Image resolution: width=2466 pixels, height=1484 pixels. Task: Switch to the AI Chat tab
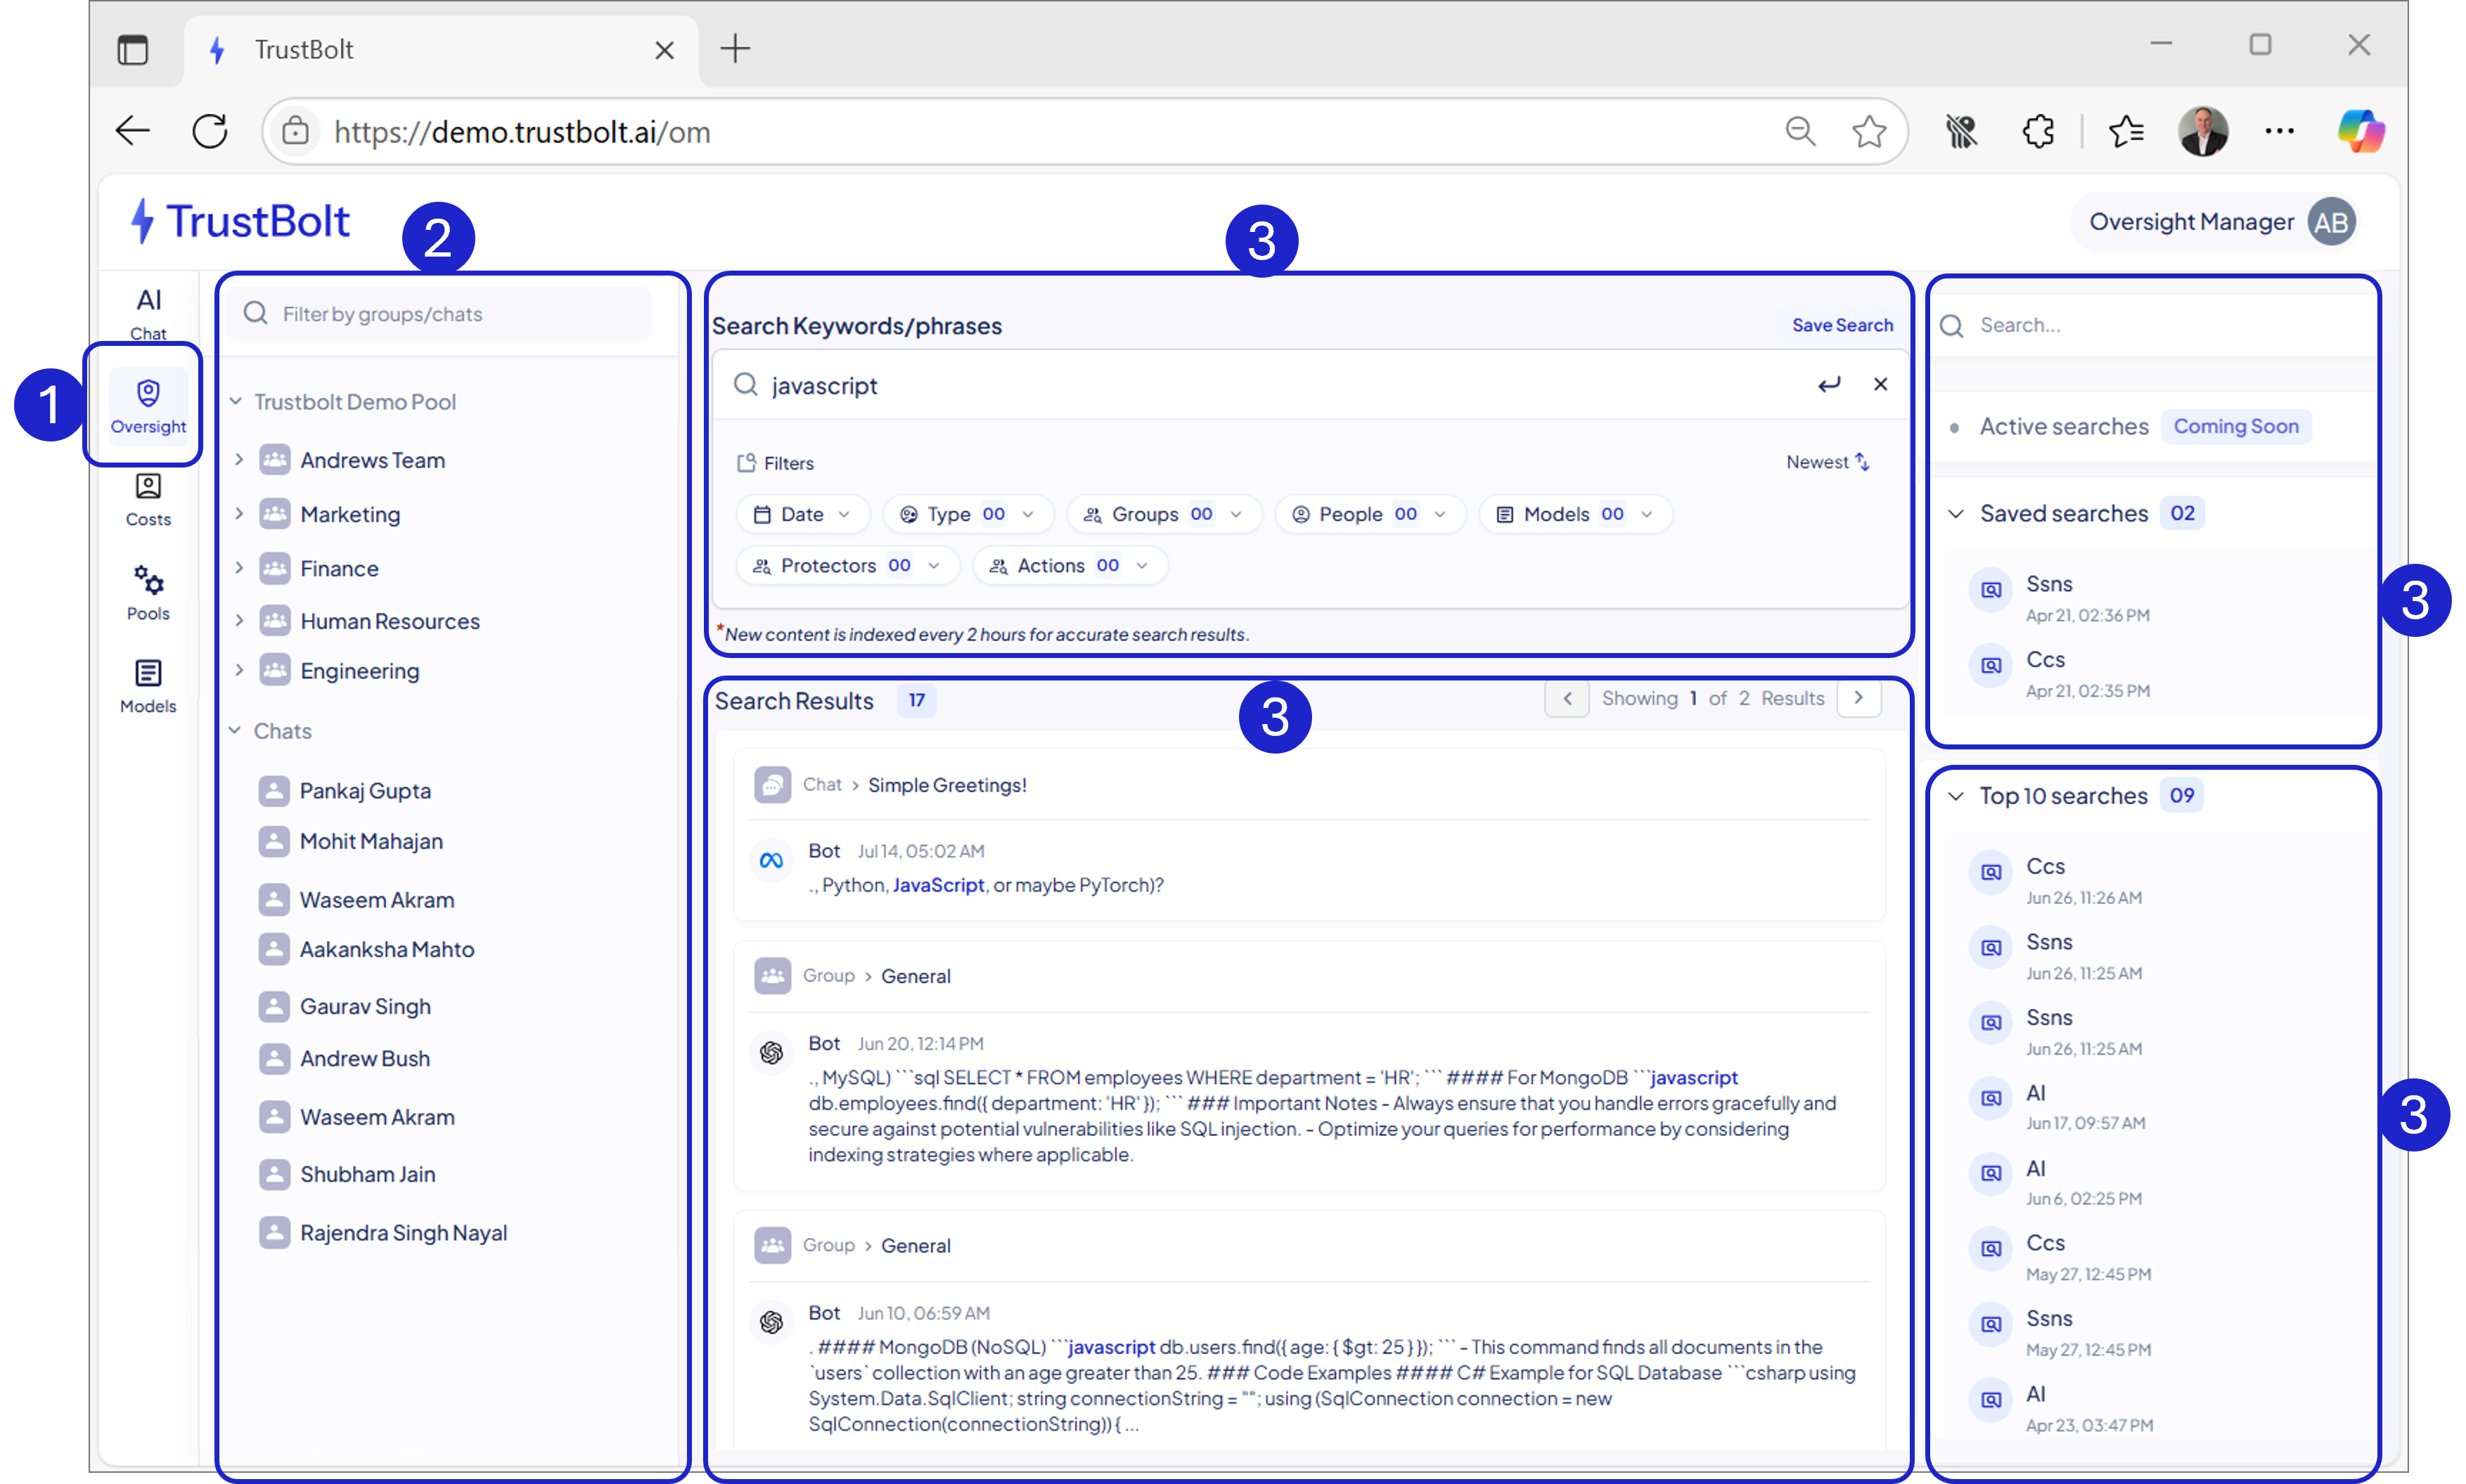pos(148,312)
